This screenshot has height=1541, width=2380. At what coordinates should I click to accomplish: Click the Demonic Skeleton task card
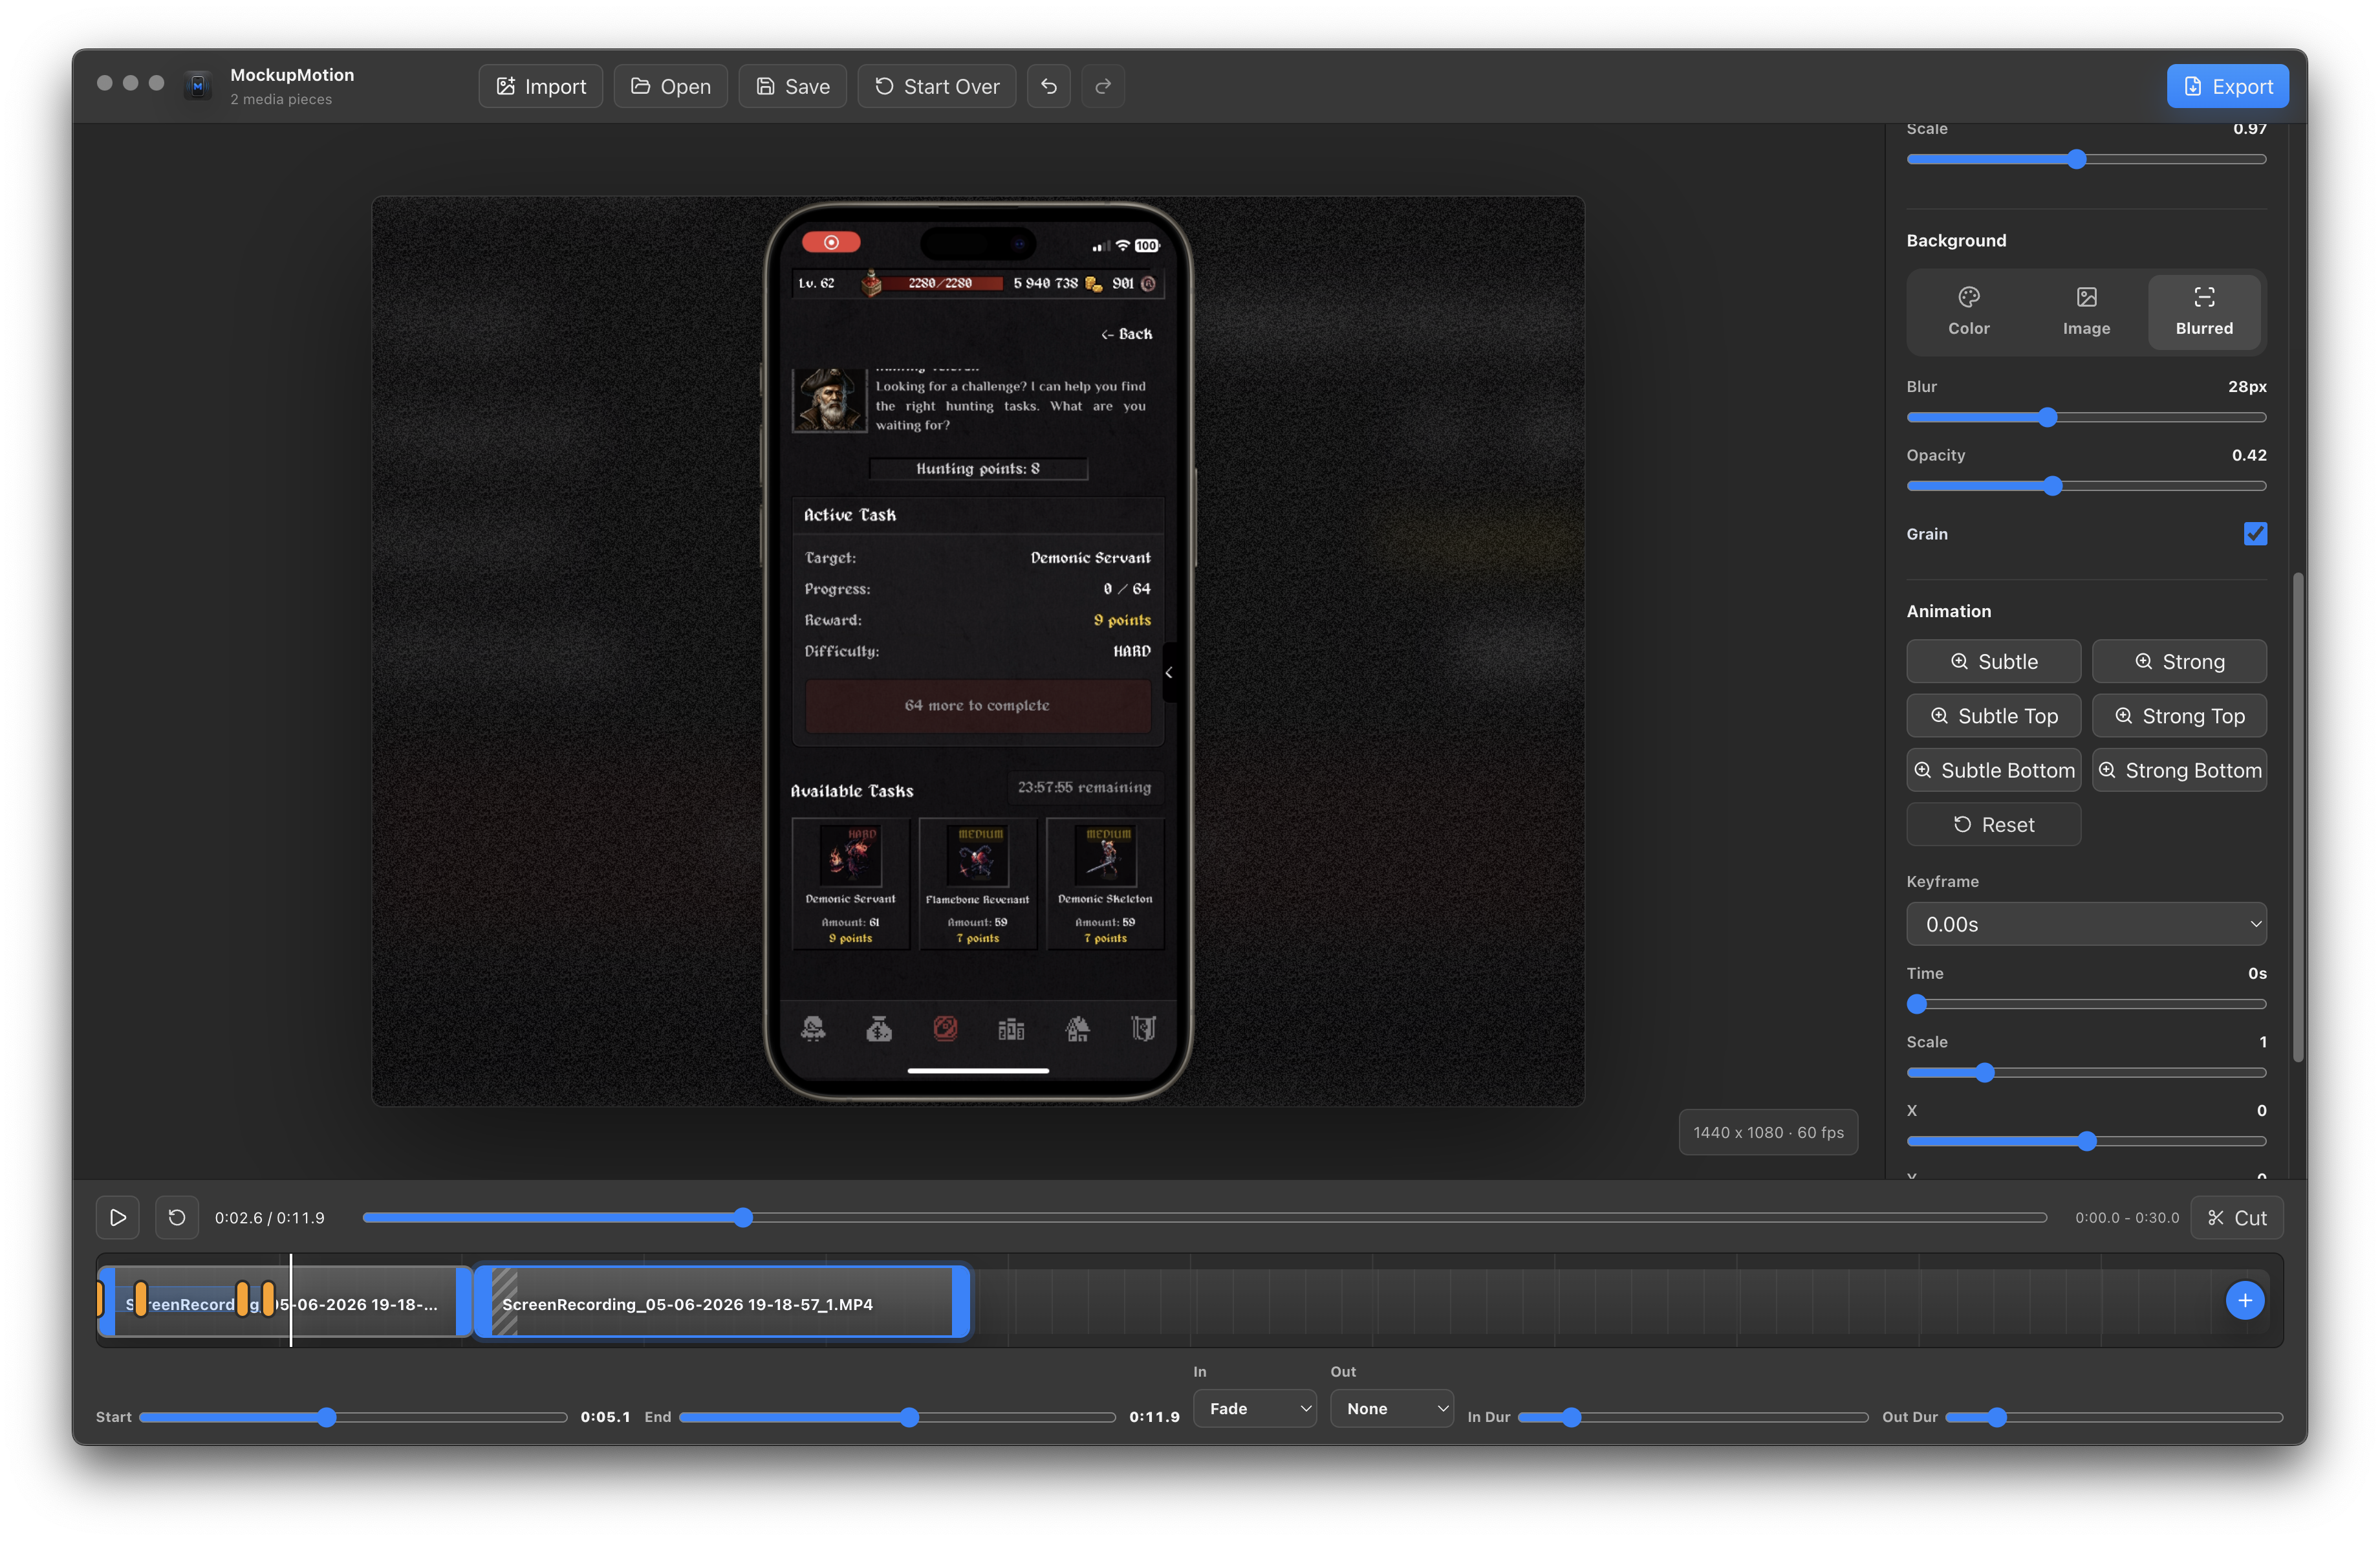click(1105, 884)
